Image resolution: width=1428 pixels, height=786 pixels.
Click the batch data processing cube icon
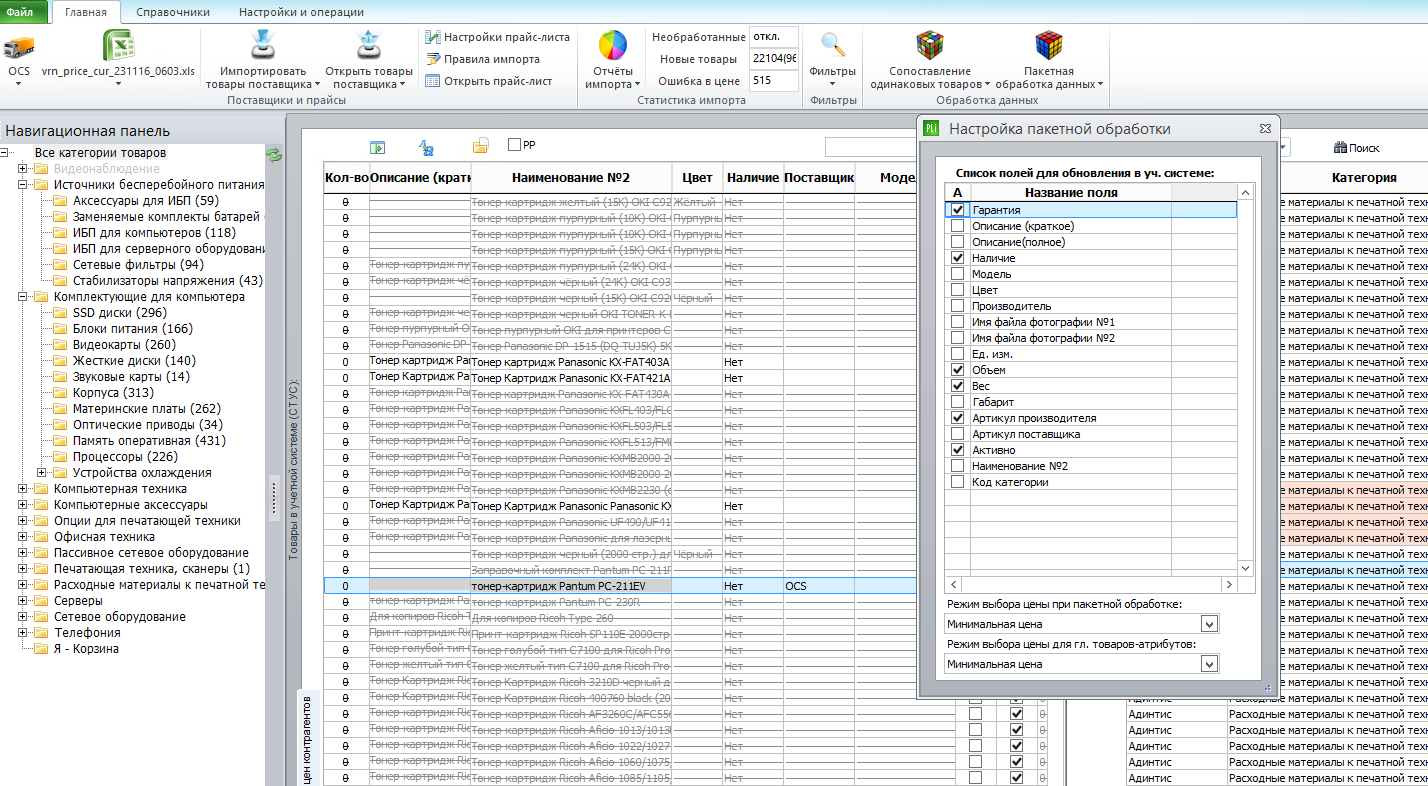click(1049, 46)
